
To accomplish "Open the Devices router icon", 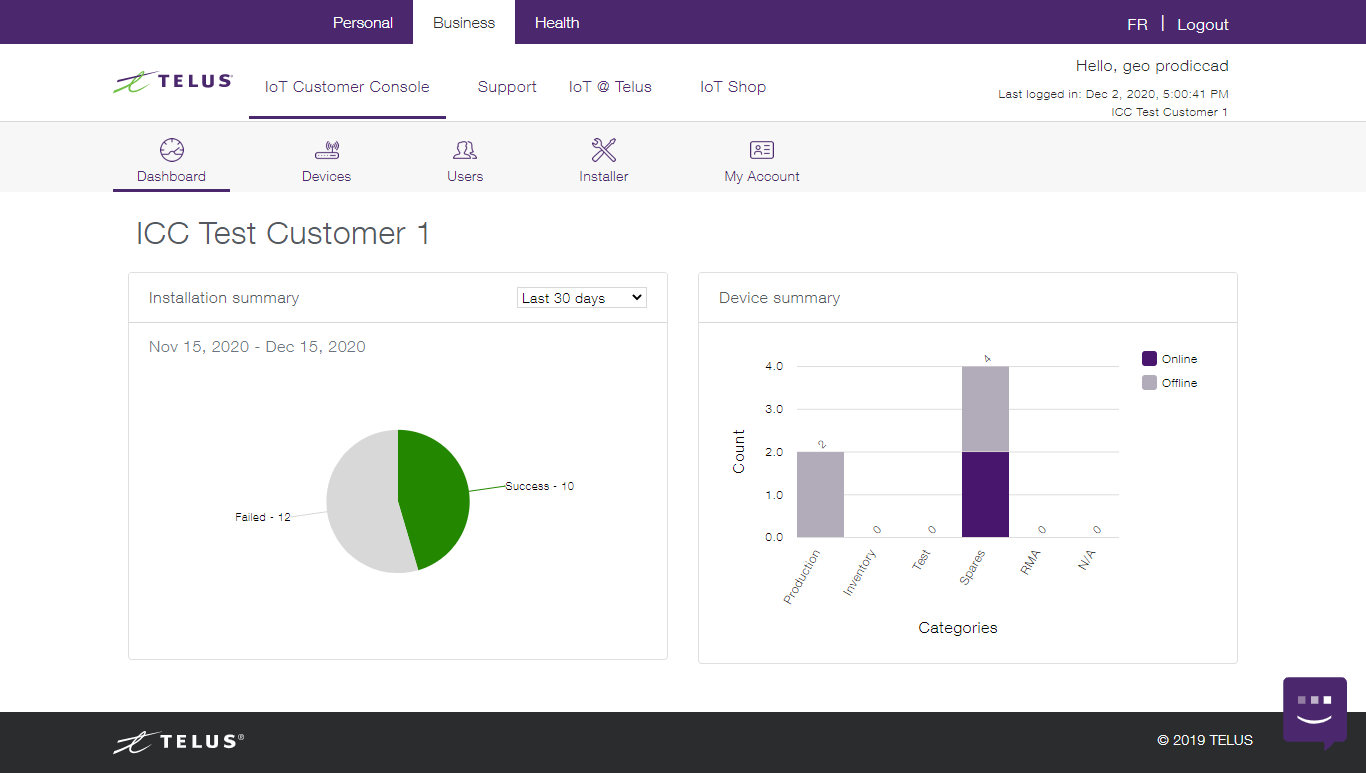I will coord(327,151).
